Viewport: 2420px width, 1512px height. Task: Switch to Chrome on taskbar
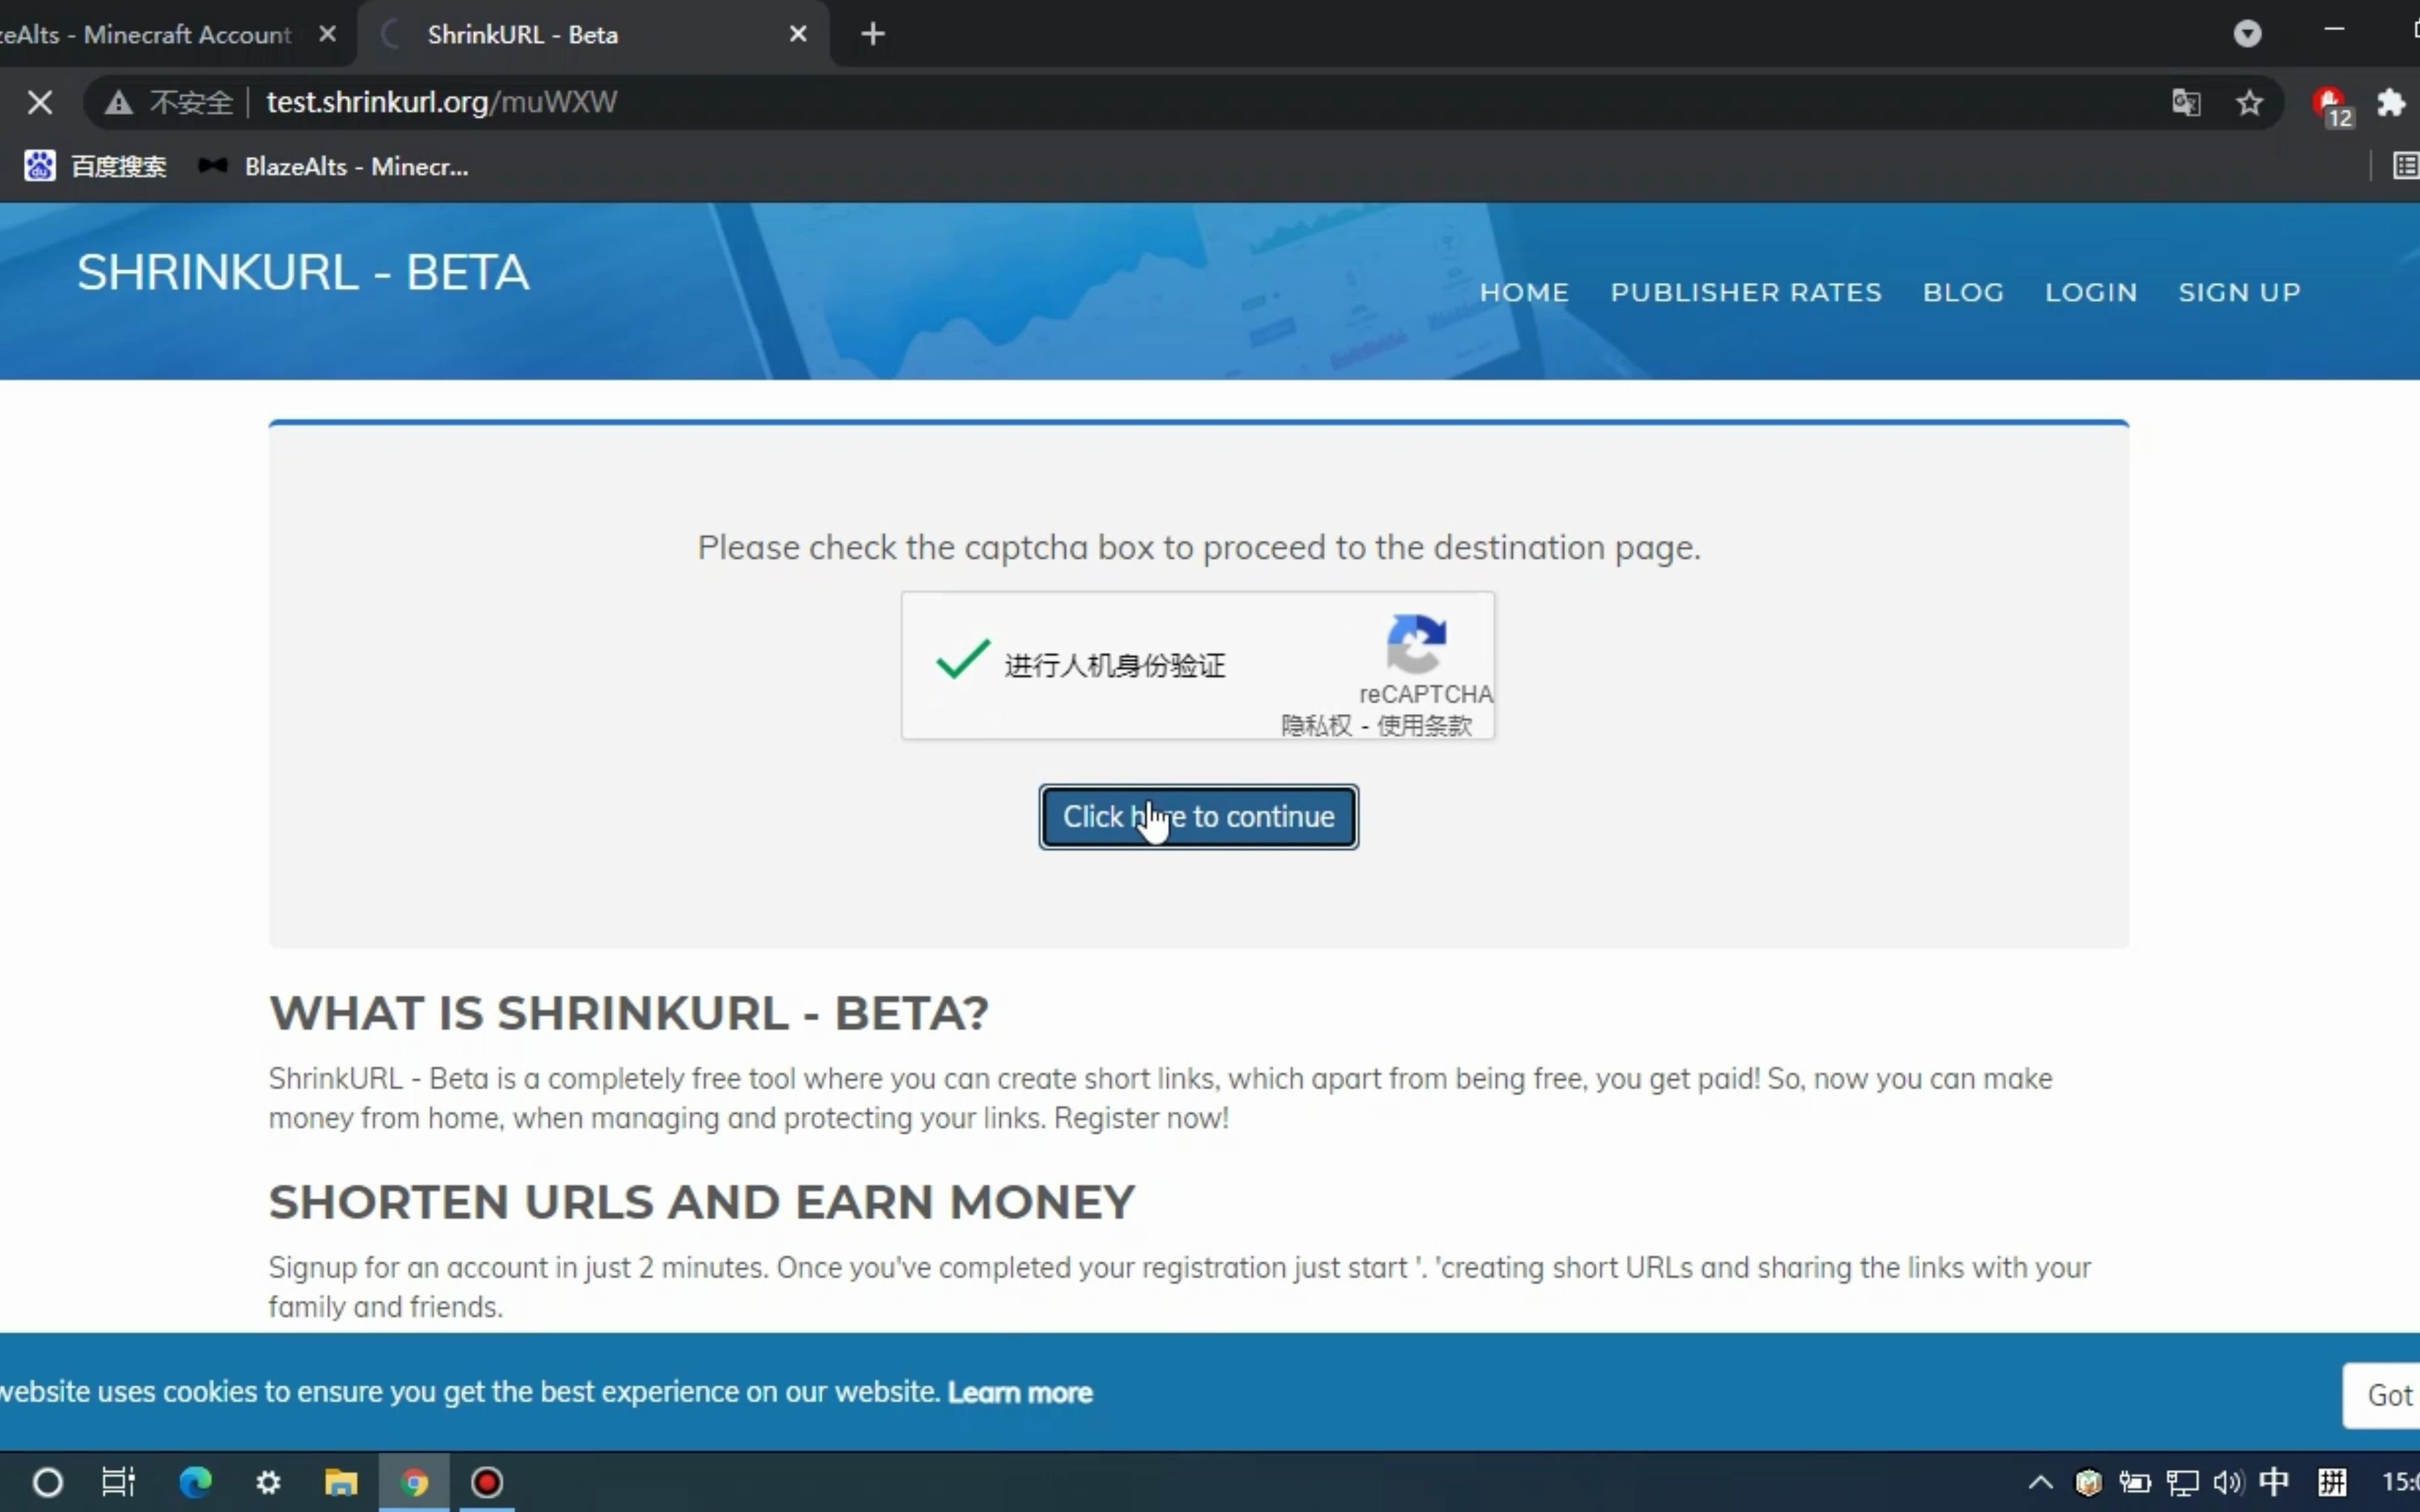pyautogui.click(x=414, y=1482)
